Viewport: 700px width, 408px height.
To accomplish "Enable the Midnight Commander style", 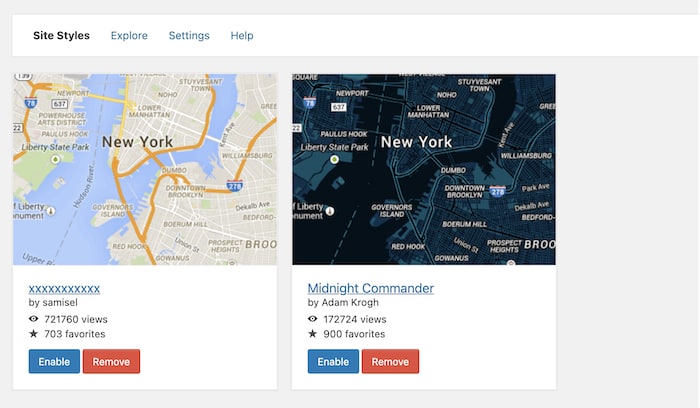I will tap(333, 362).
